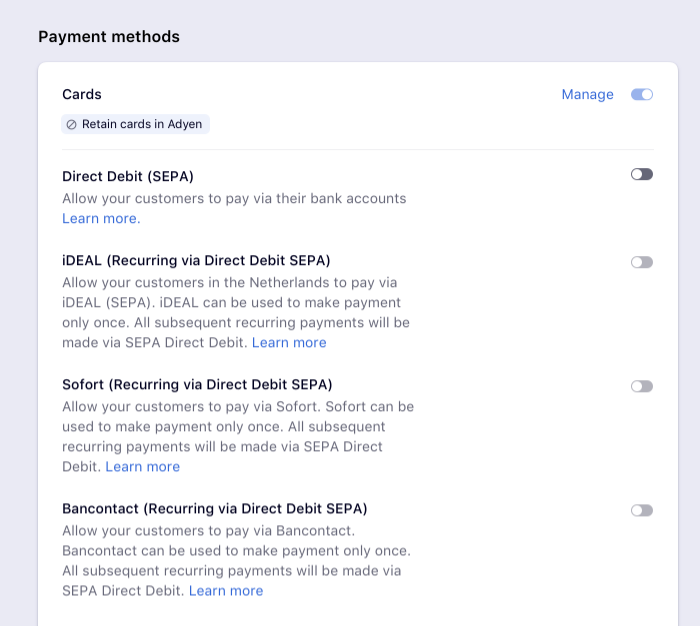The height and width of the screenshot is (626, 700).
Task: Follow the Learn more link for iDEAL
Action: click(289, 342)
